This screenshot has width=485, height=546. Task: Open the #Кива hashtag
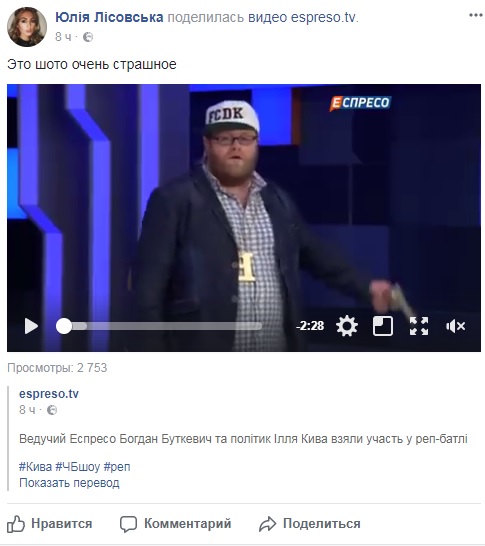(35, 467)
